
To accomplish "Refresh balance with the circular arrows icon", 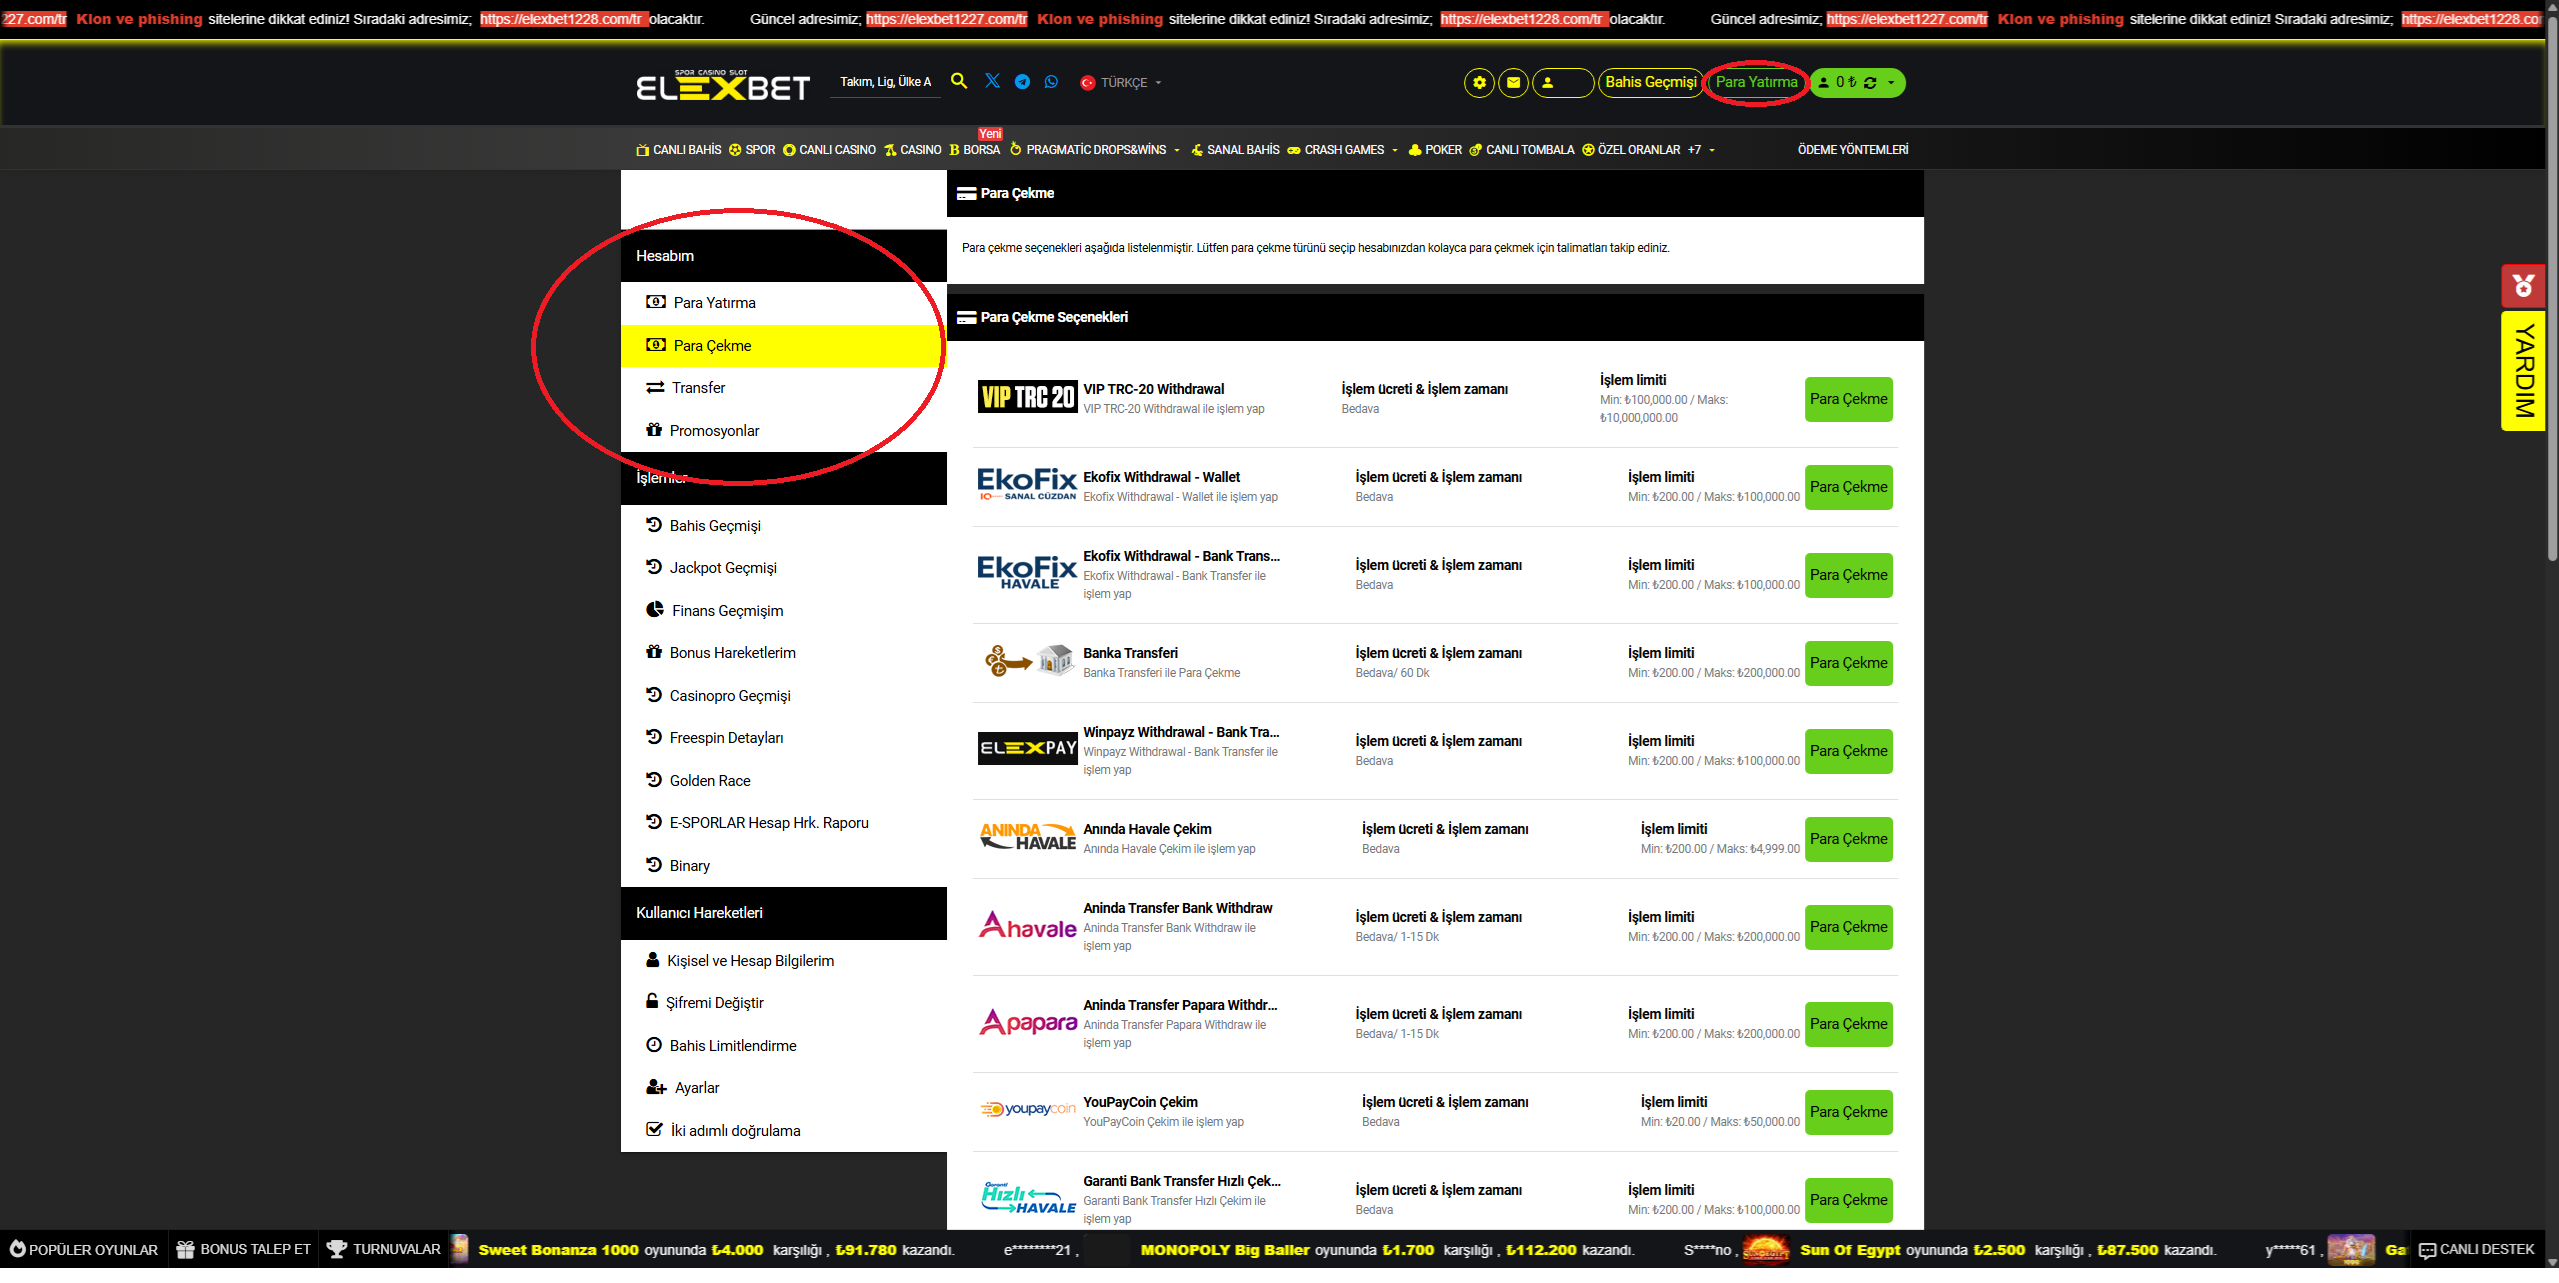I will point(1870,83).
